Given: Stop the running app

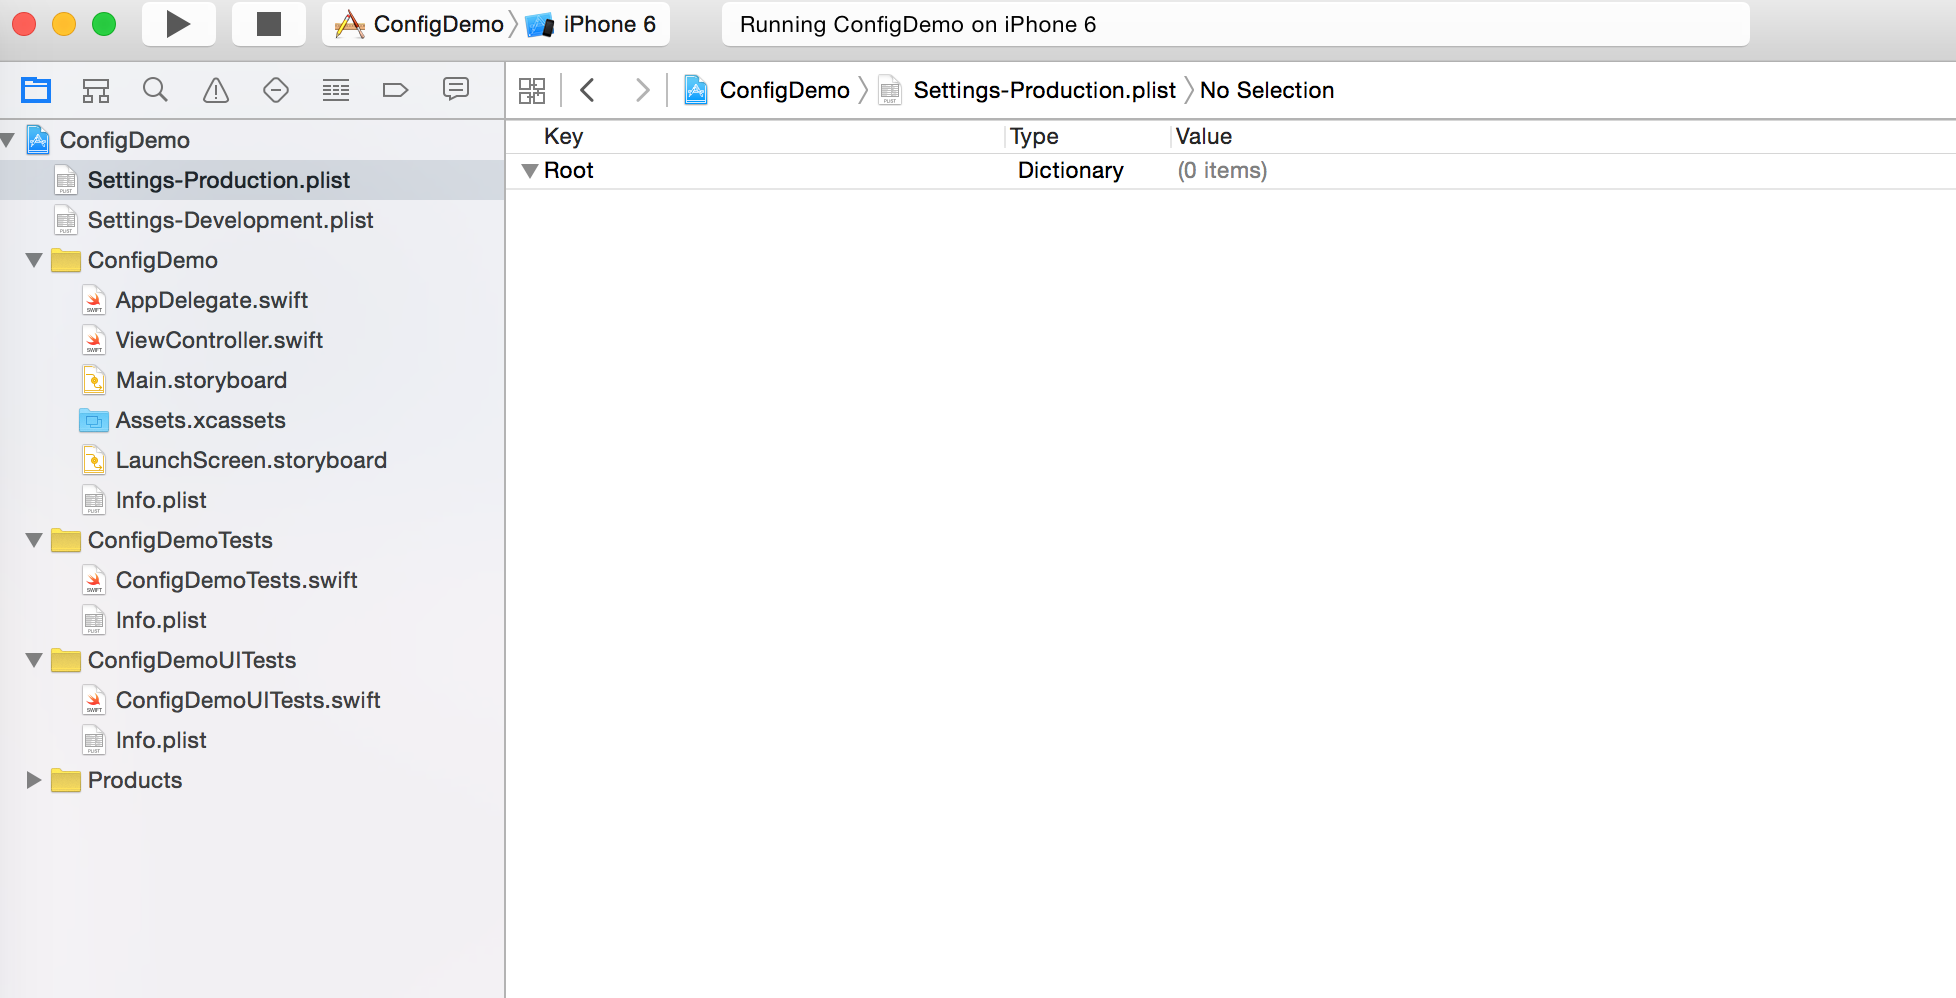Looking at the screenshot, I should coord(268,24).
